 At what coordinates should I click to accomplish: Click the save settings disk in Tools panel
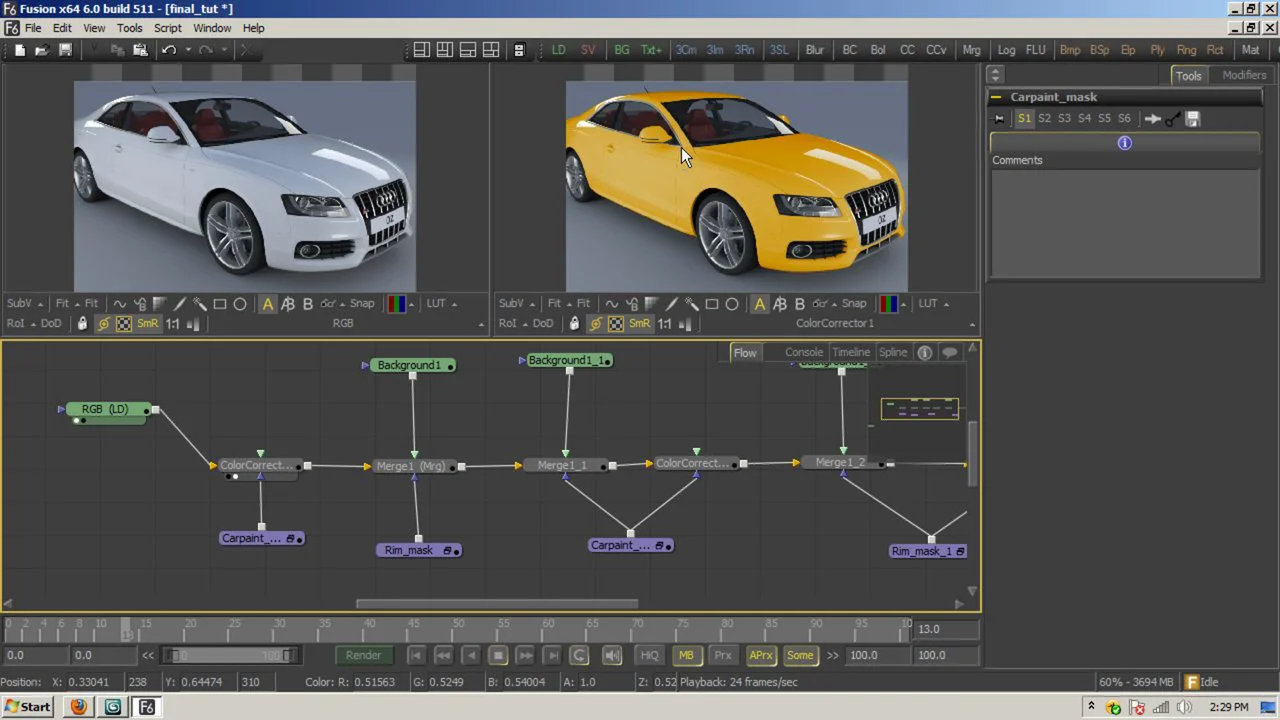point(1193,118)
